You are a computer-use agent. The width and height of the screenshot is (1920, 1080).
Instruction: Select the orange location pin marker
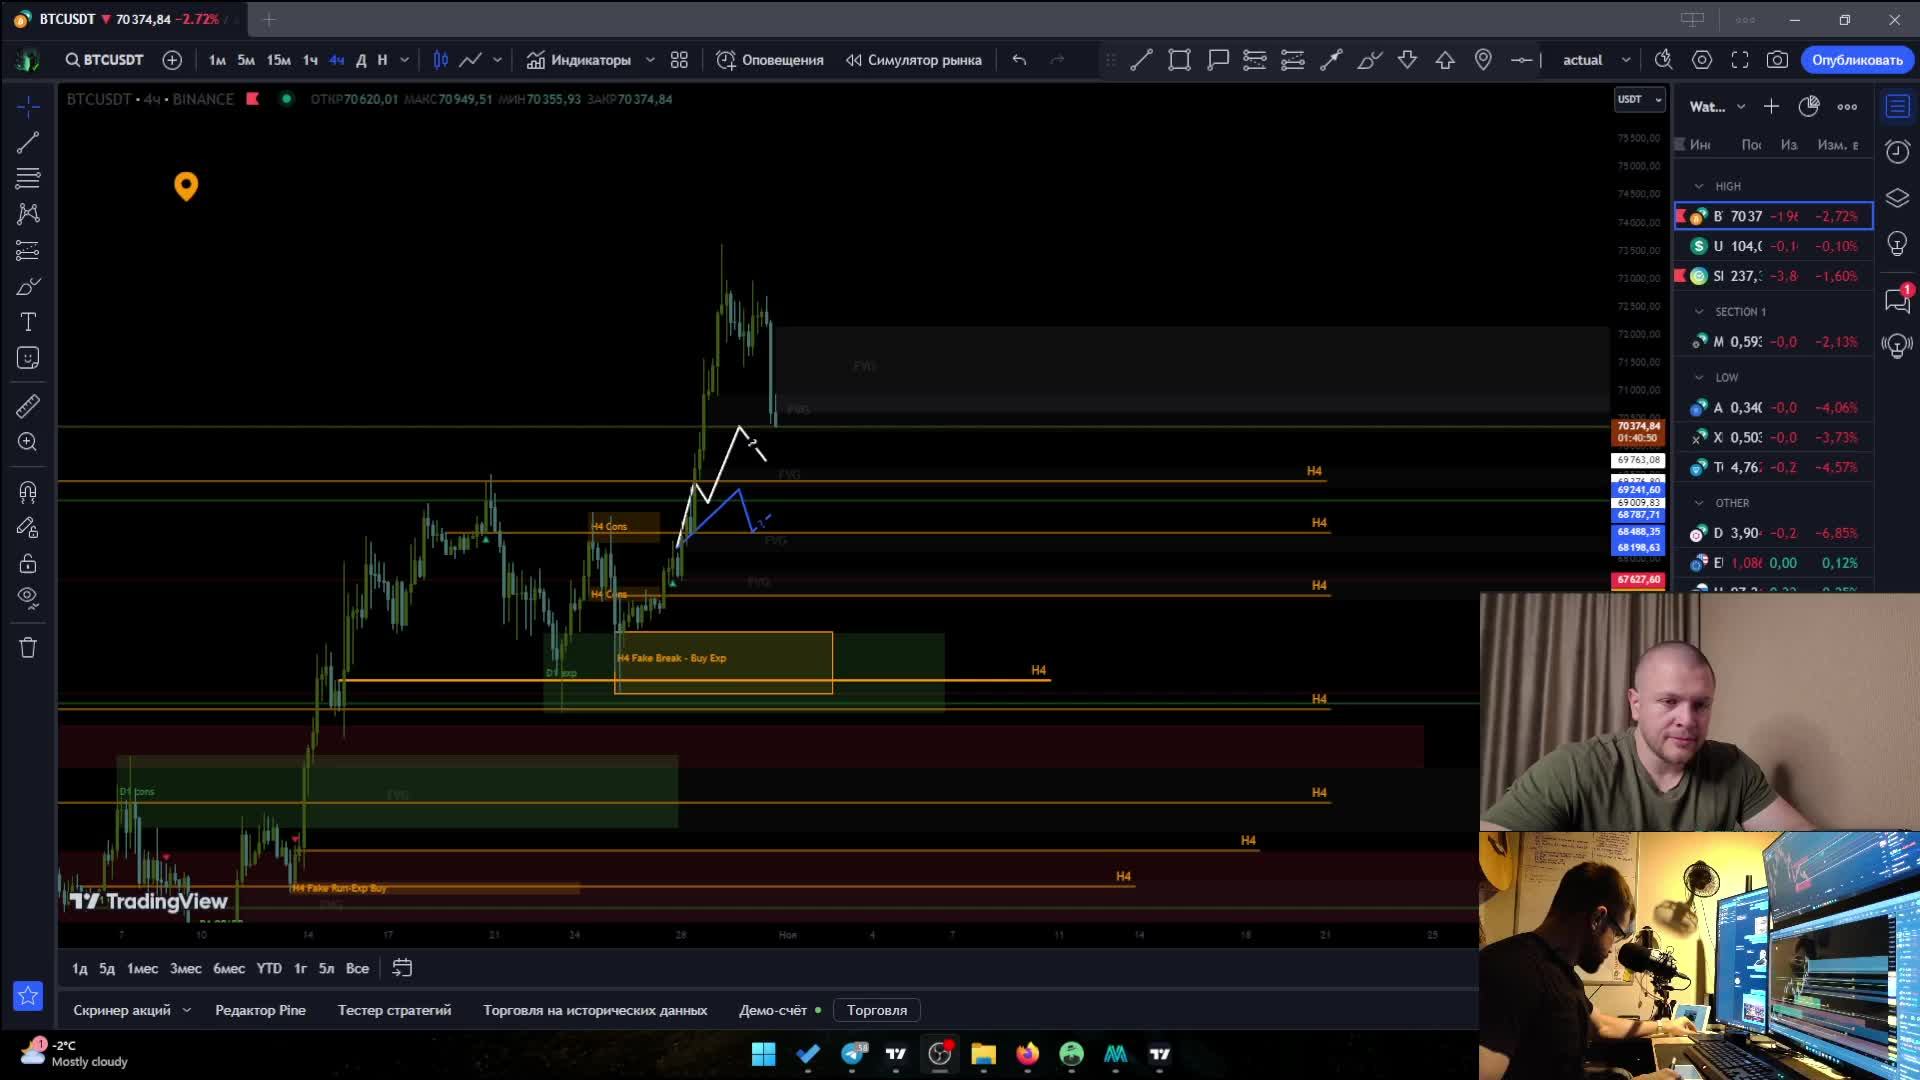click(186, 186)
